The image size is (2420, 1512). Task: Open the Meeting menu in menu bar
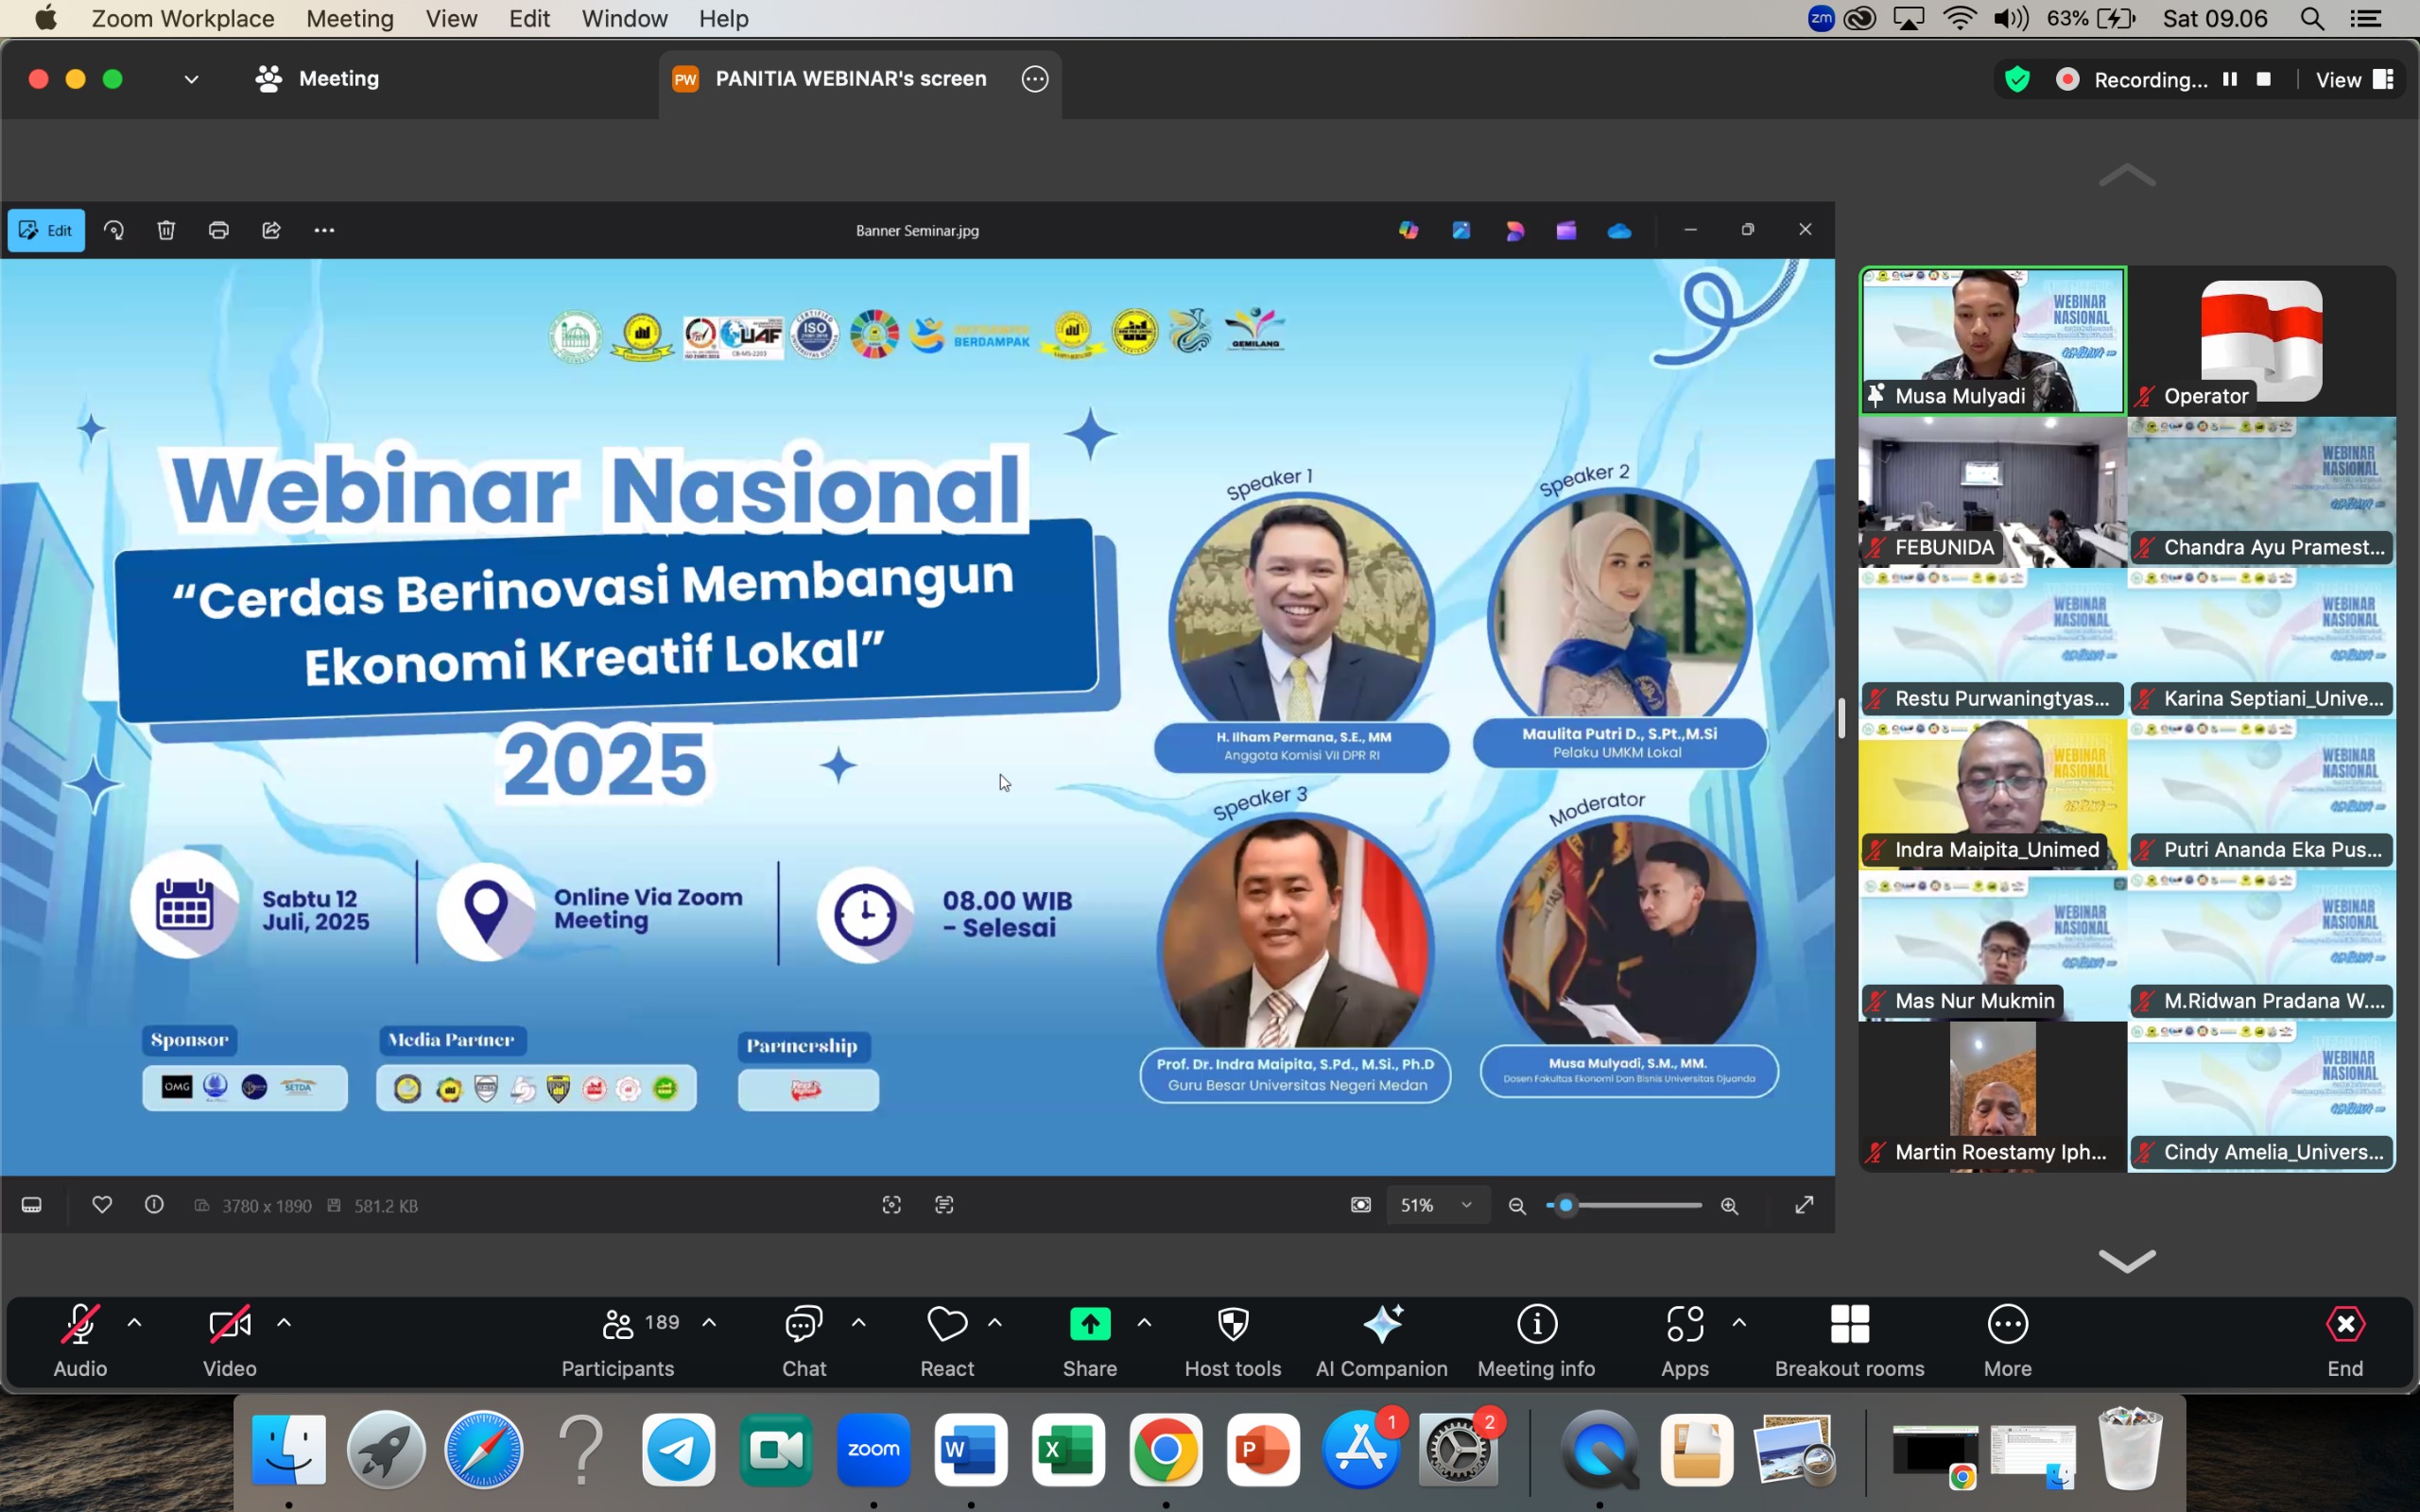(x=350, y=19)
